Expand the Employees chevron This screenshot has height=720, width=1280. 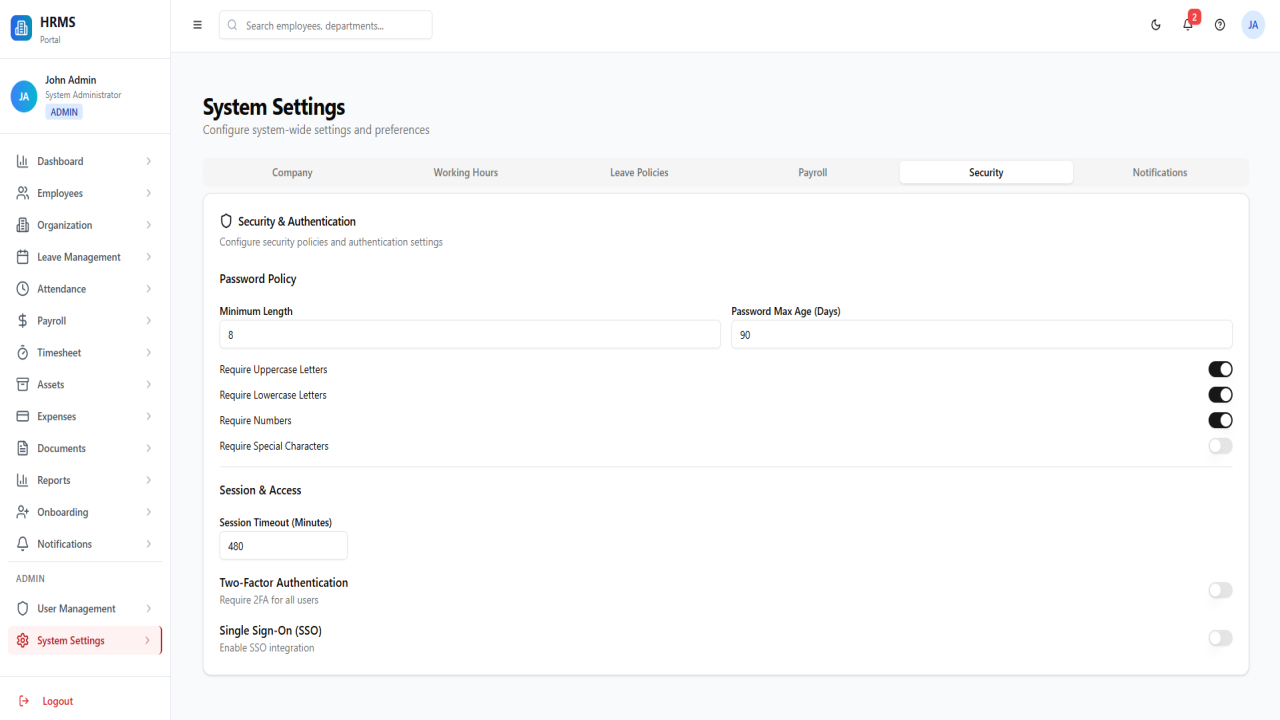click(x=148, y=193)
